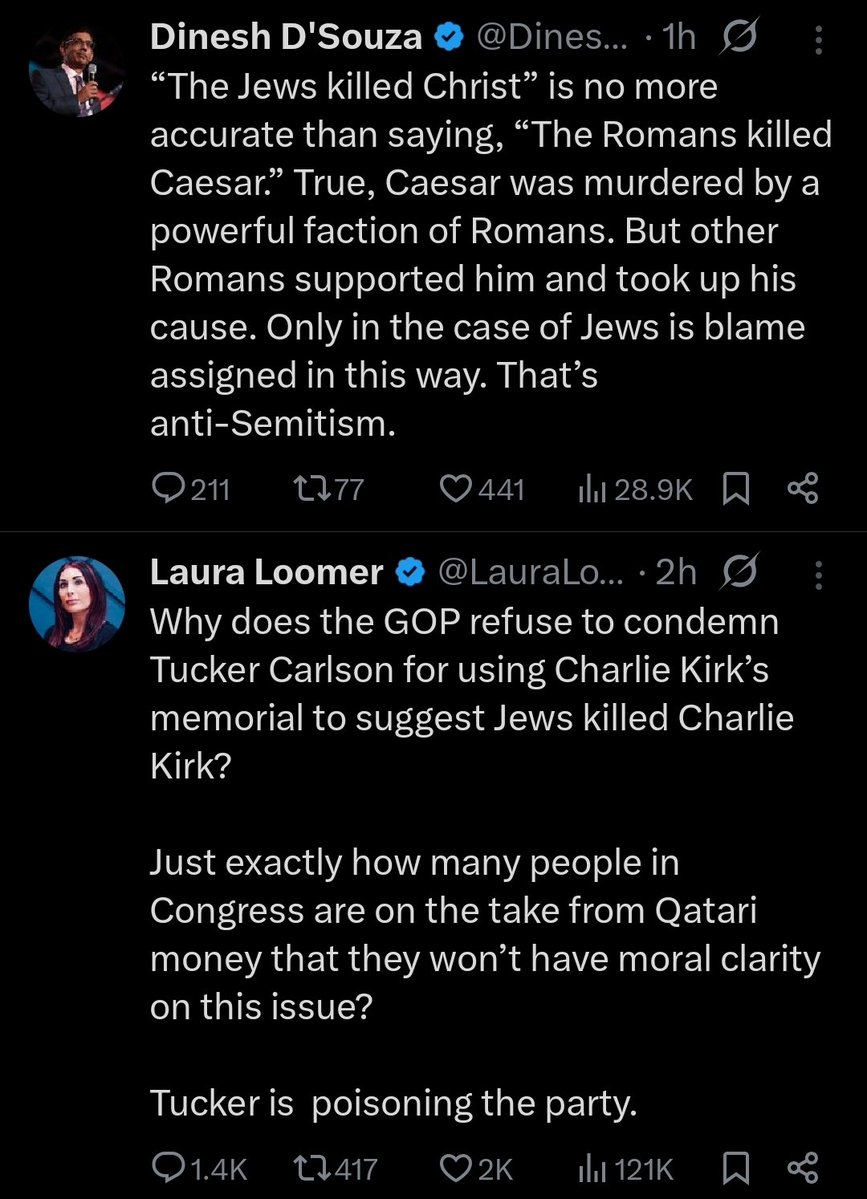This screenshot has width=867, height=1199.
Task: Visit Dinesh D'Souza's profile name link
Action: [286, 38]
